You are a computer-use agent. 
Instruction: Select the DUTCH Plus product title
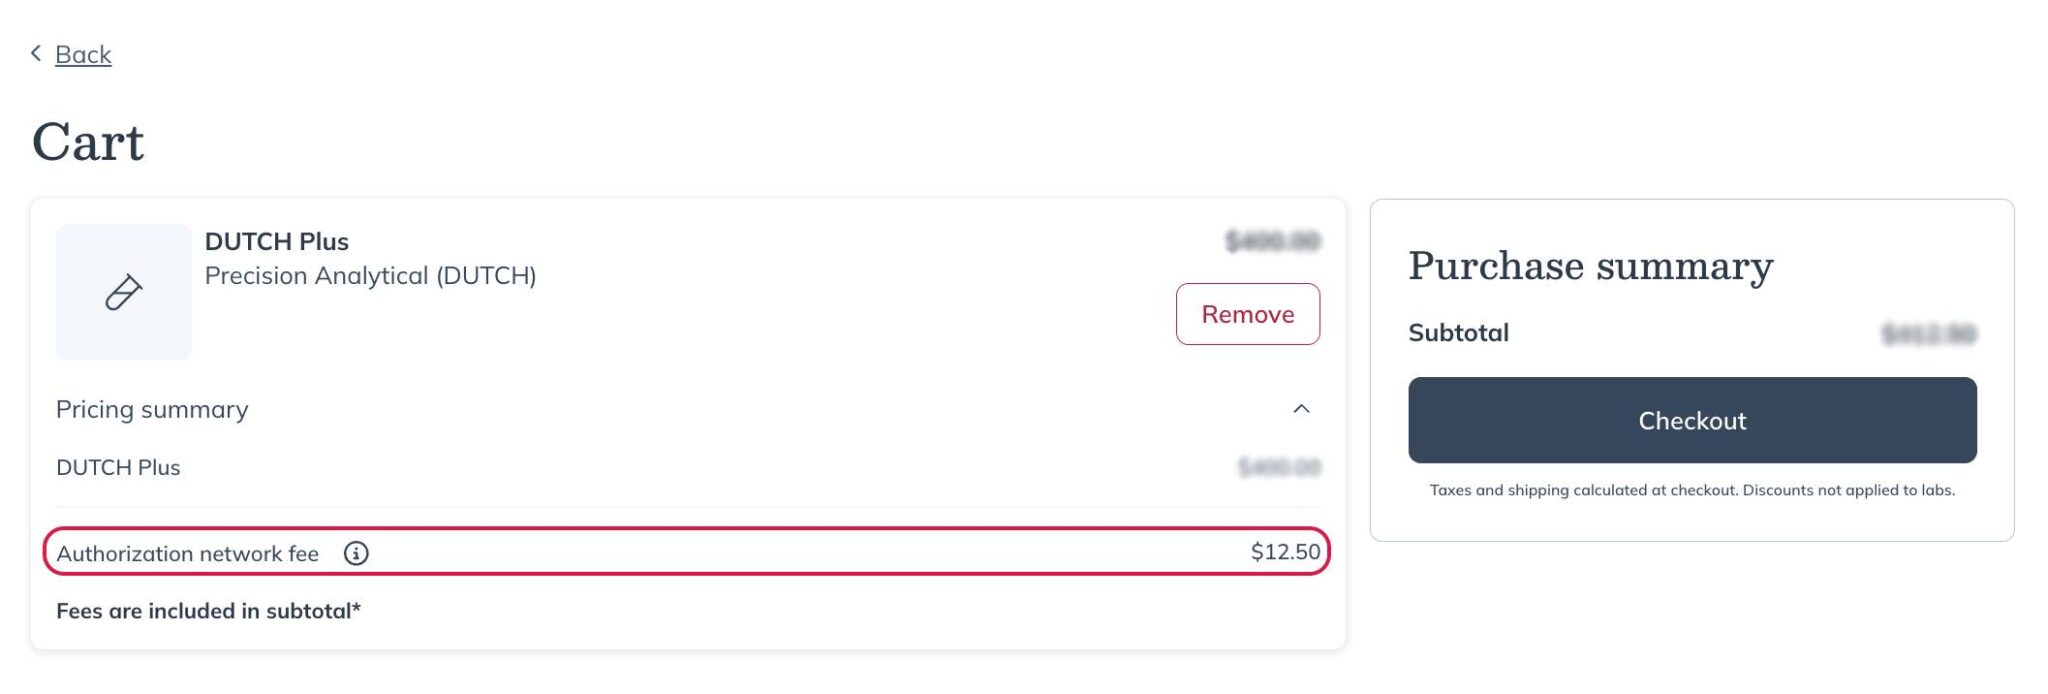(277, 241)
